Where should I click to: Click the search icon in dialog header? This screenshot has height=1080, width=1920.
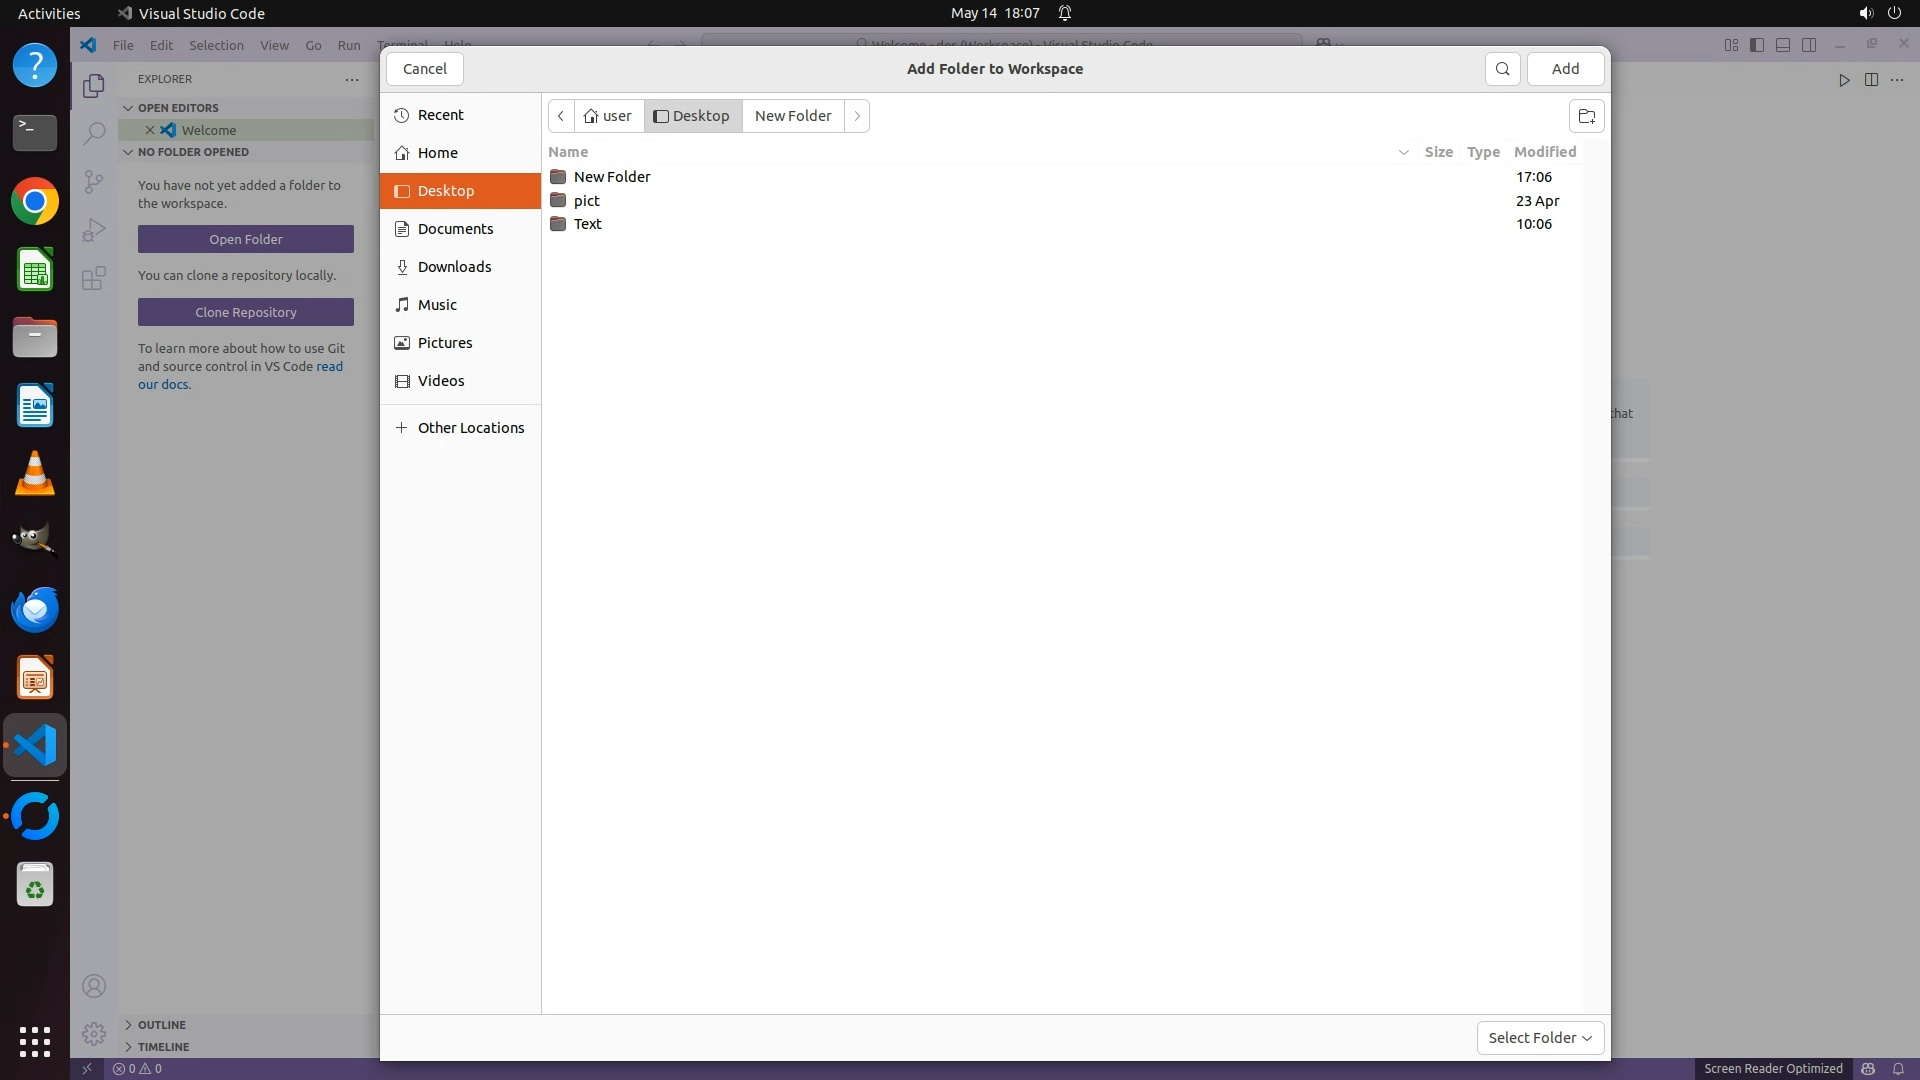coord(1502,69)
